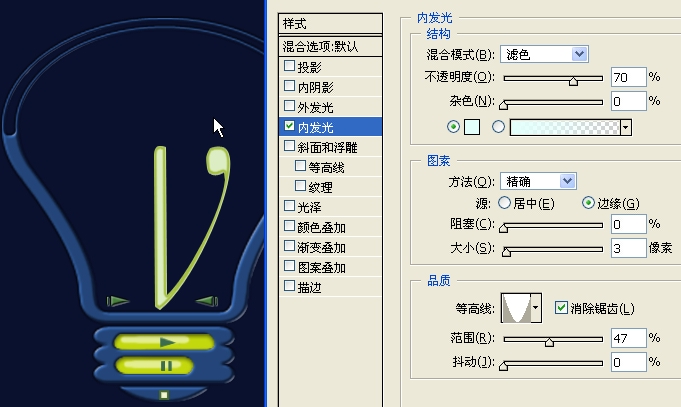Open the 描边 style settings row
Viewport: 681px width, 407px height.
click(330, 287)
